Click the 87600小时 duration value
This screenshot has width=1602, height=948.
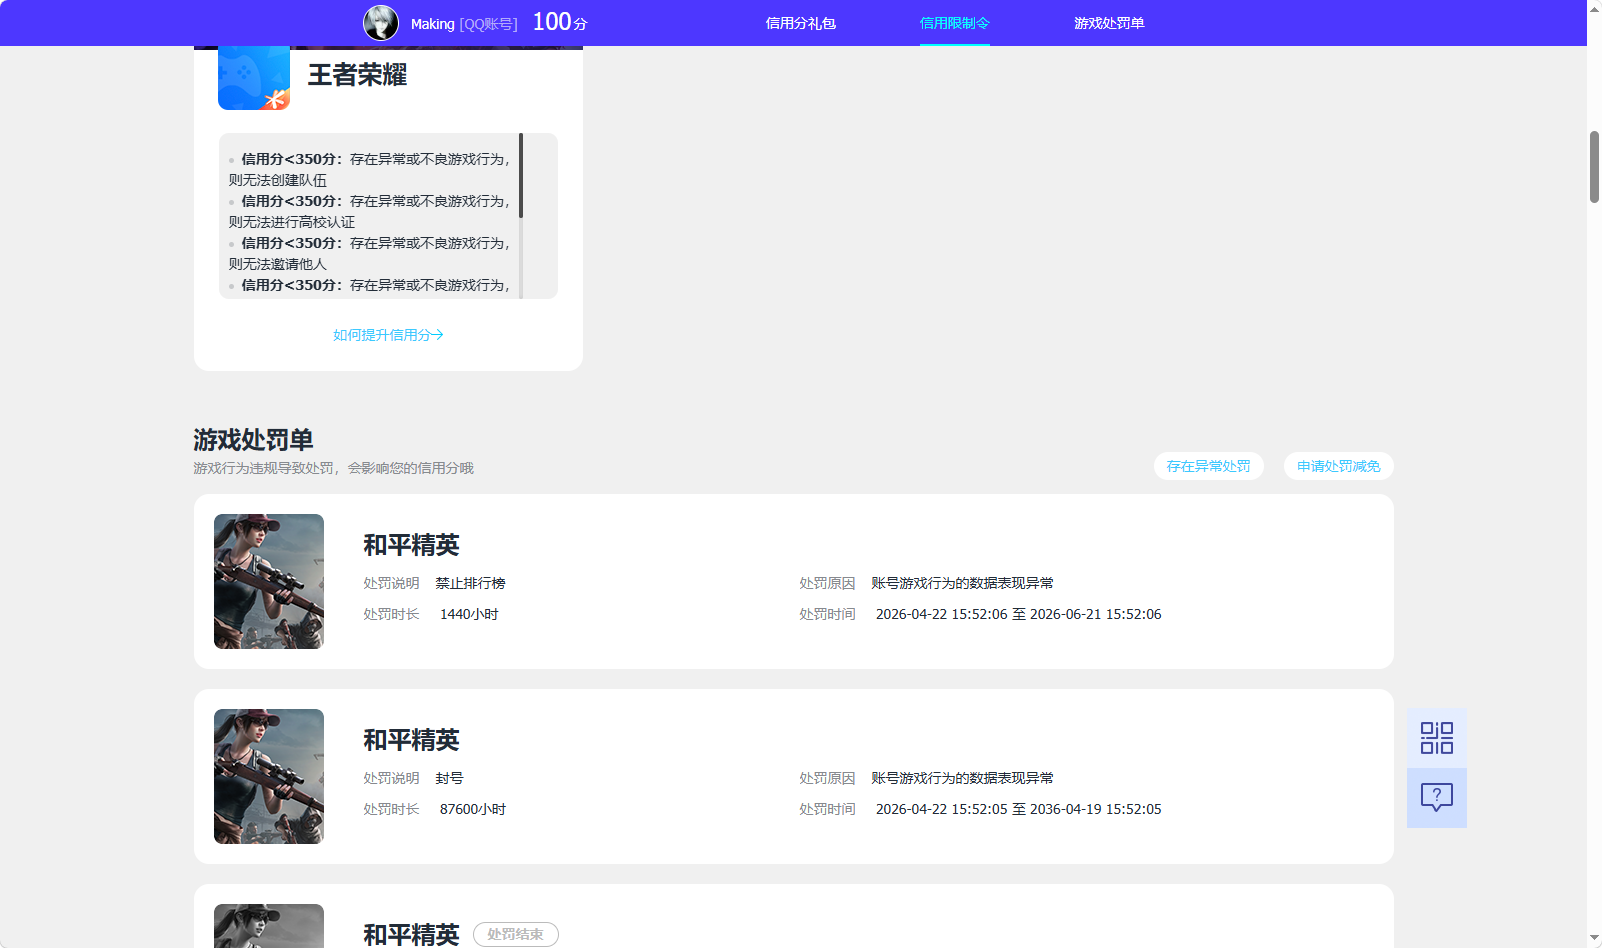473,809
